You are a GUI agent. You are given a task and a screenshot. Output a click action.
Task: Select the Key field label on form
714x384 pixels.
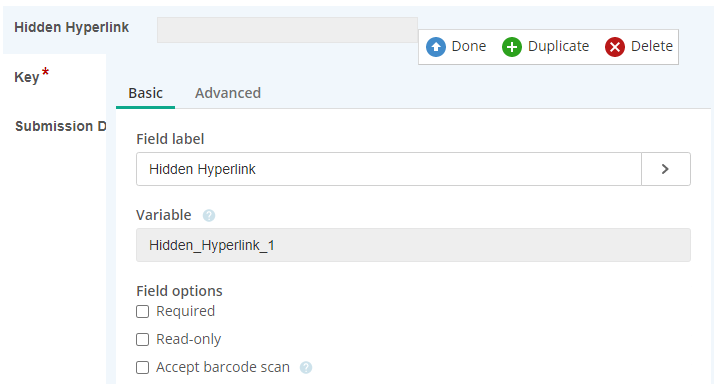coord(27,77)
